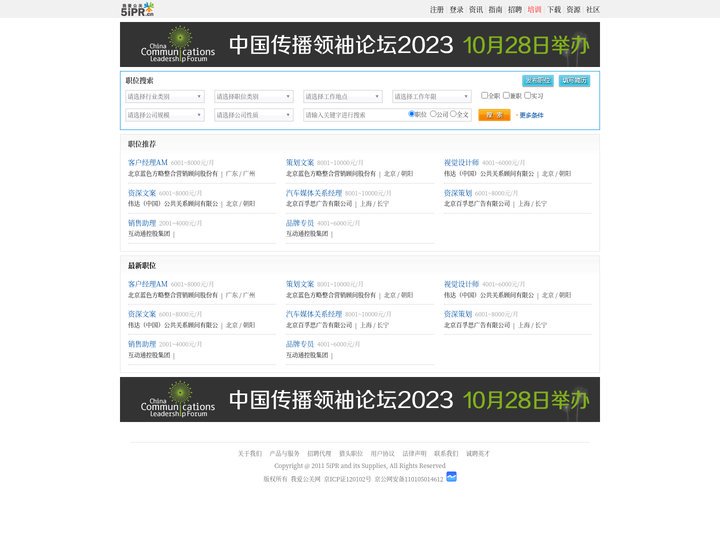Open 客户经理AM under 最新职位
This screenshot has height=540, width=720.
[148, 284]
